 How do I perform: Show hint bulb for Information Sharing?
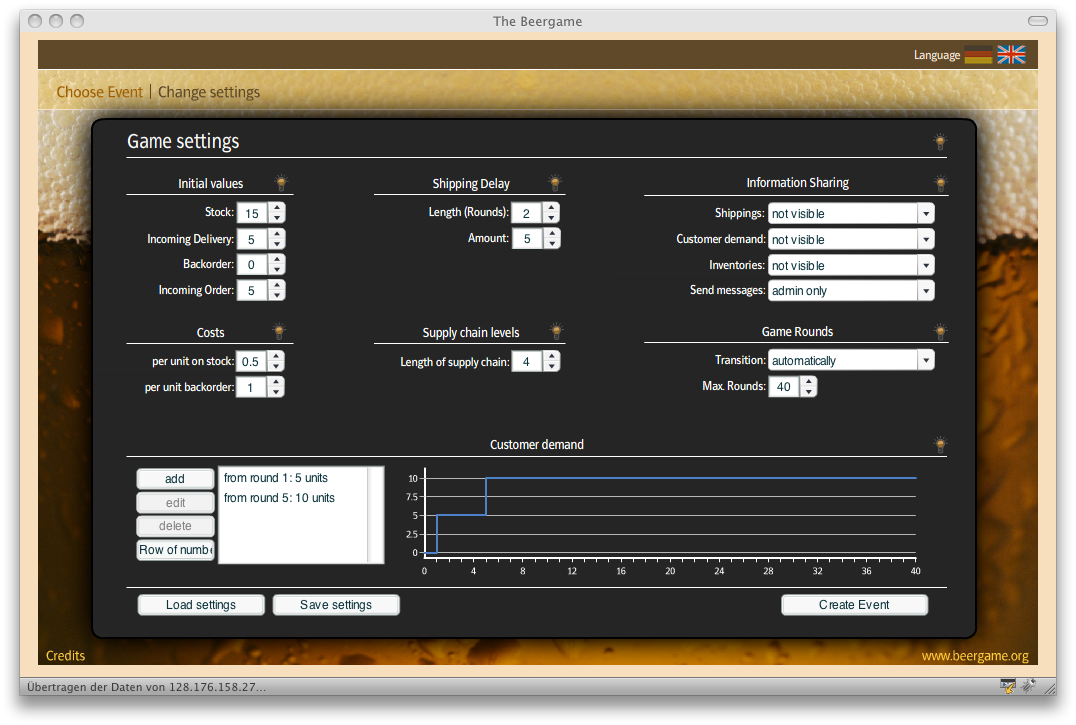940,183
